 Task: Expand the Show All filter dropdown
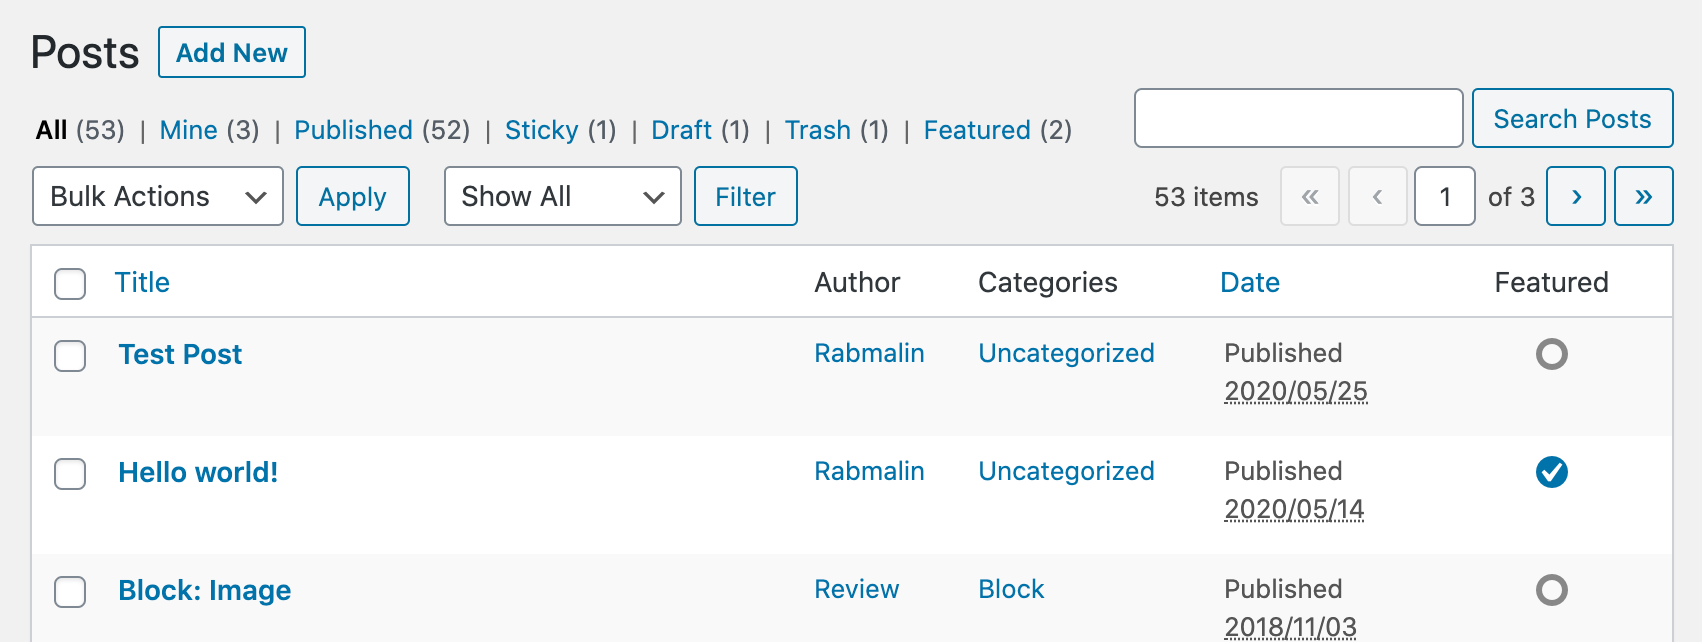pyautogui.click(x=562, y=196)
